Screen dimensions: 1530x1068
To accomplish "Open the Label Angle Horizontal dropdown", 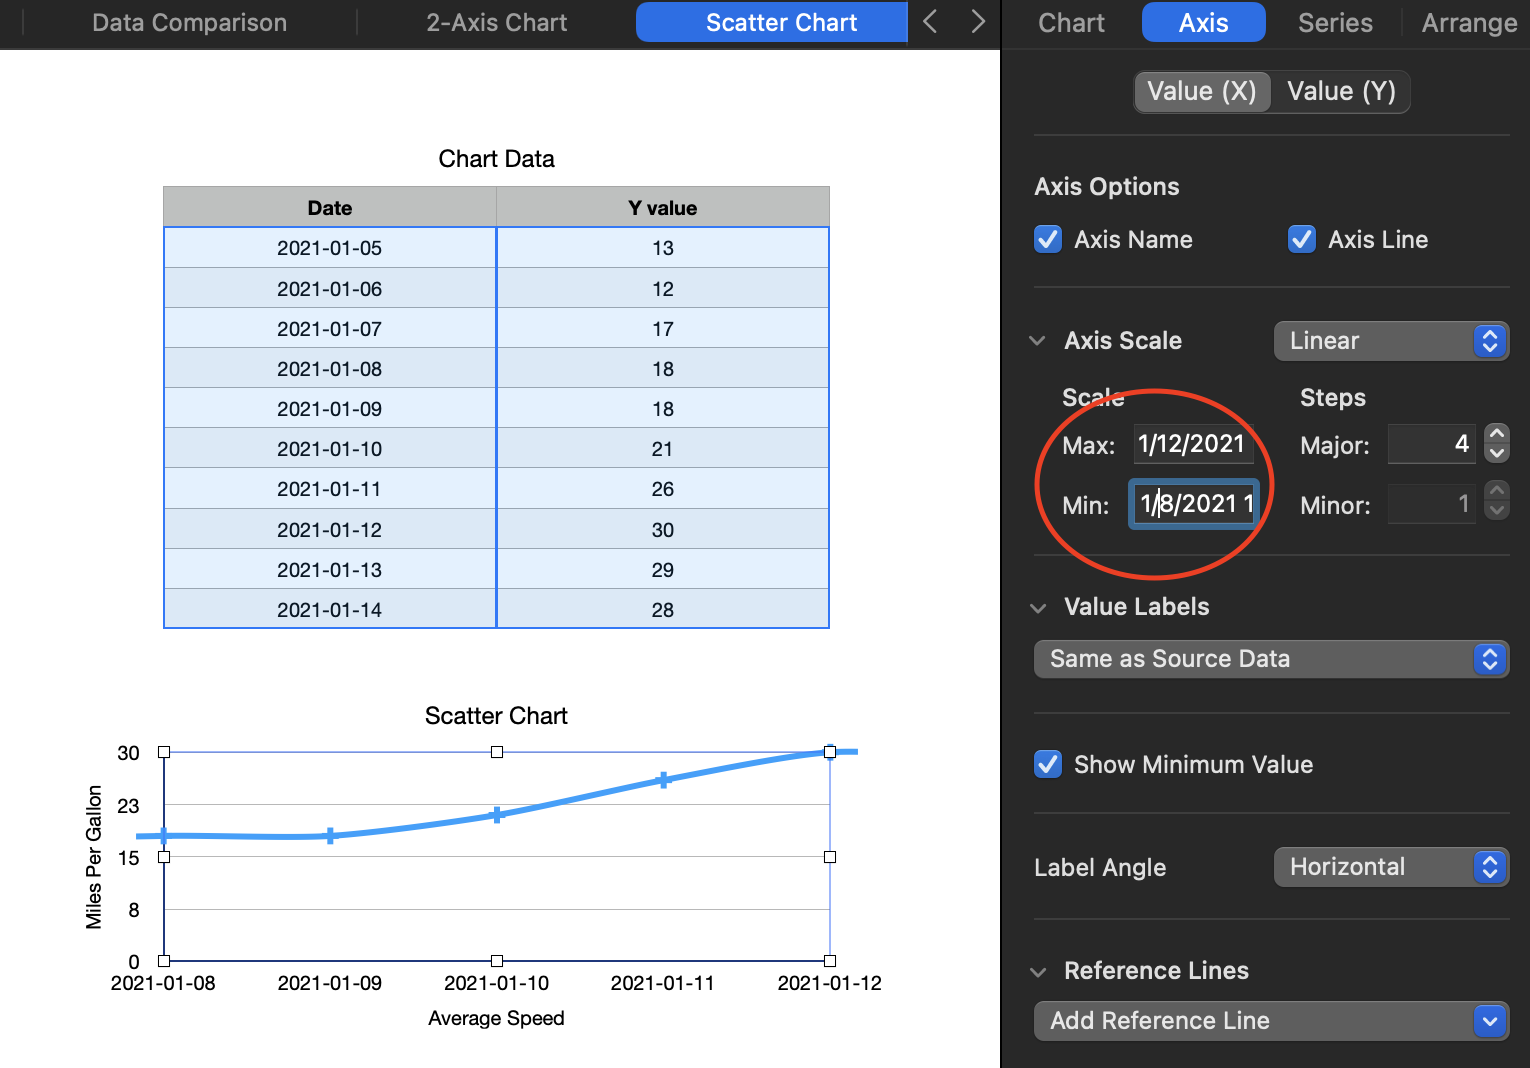I will (1390, 867).
